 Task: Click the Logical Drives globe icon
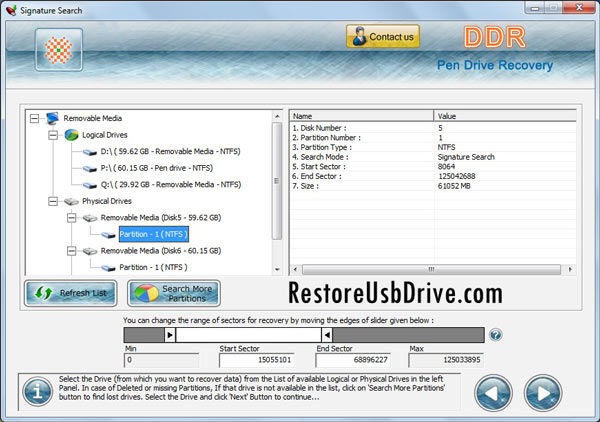click(x=72, y=135)
